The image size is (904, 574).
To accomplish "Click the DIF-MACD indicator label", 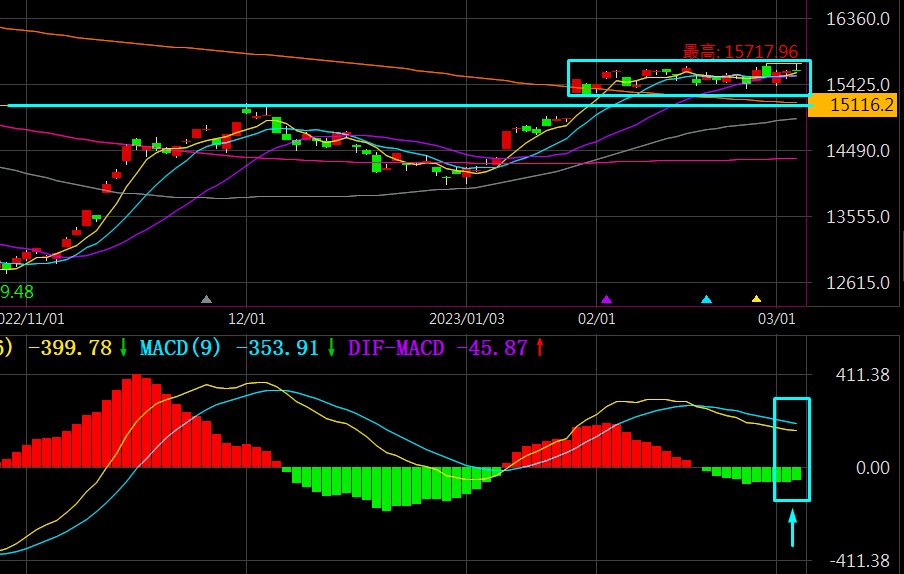I will (396, 348).
